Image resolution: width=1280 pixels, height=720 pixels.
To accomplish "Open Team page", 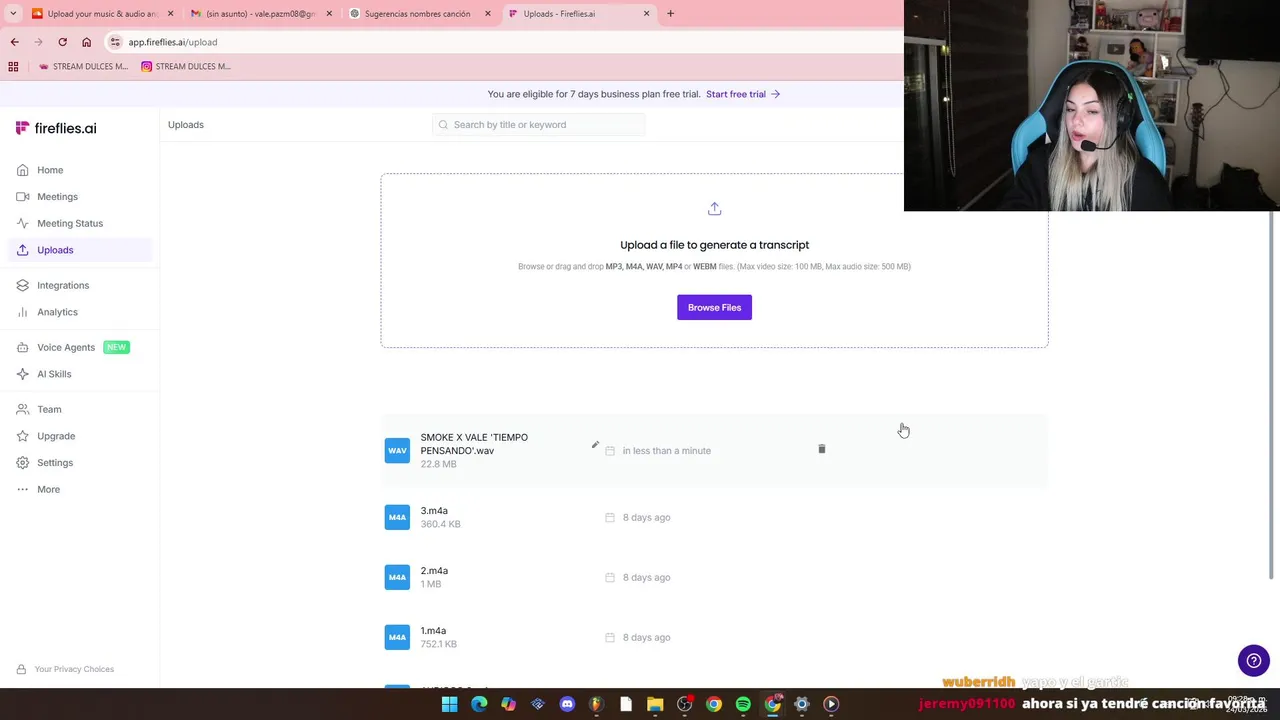I will coord(80,409).
